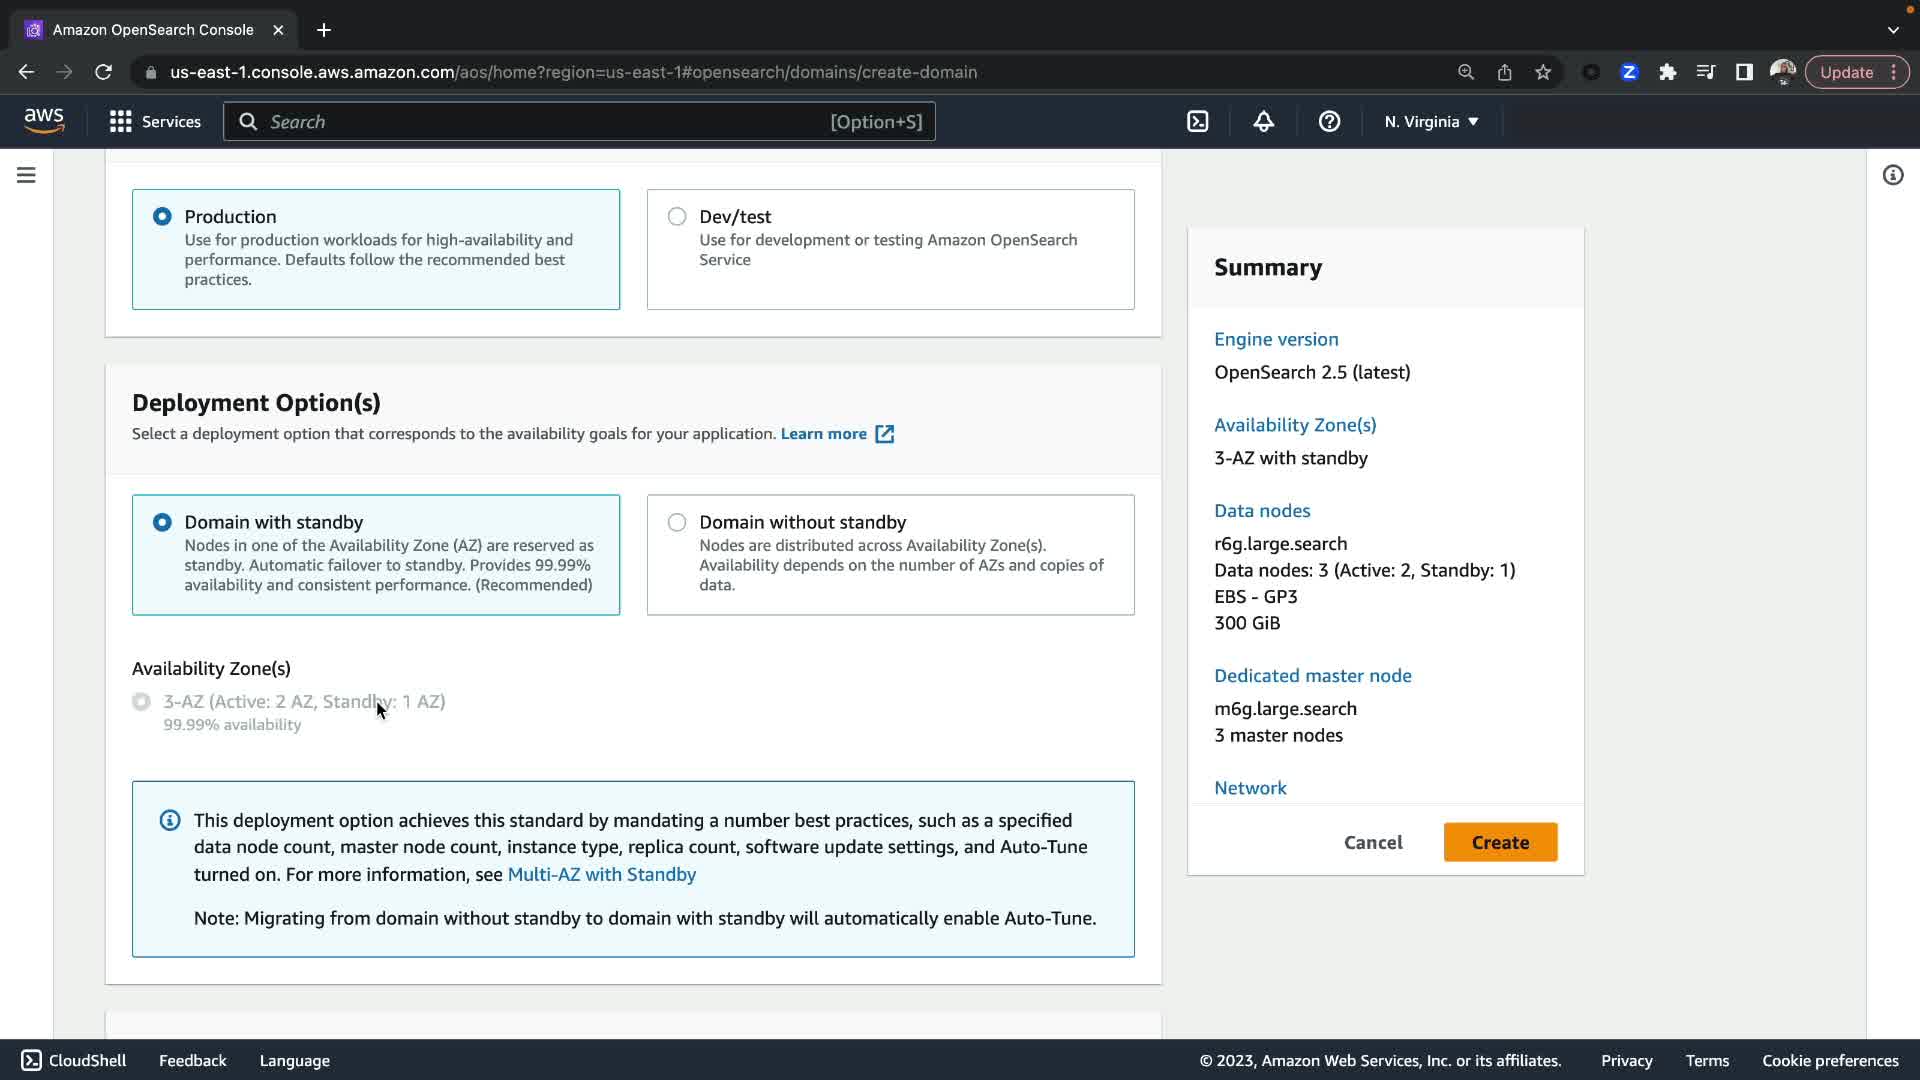Viewport: 1920px width, 1080px height.
Task: Open the notifications bell icon
Action: pyautogui.click(x=1263, y=122)
